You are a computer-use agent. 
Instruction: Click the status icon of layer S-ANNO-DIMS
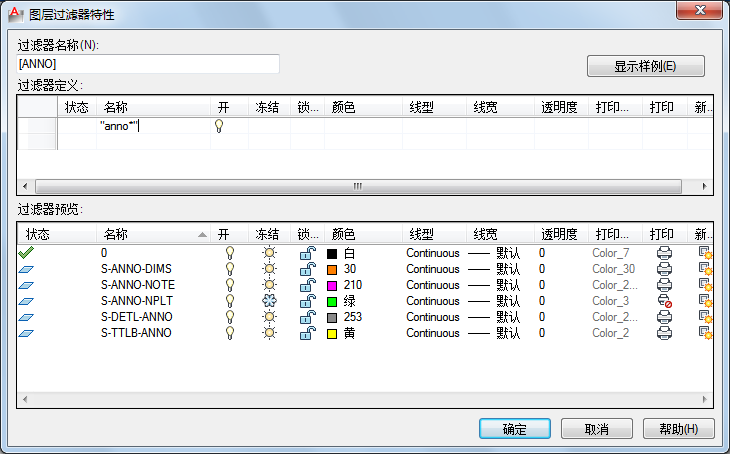point(26,269)
